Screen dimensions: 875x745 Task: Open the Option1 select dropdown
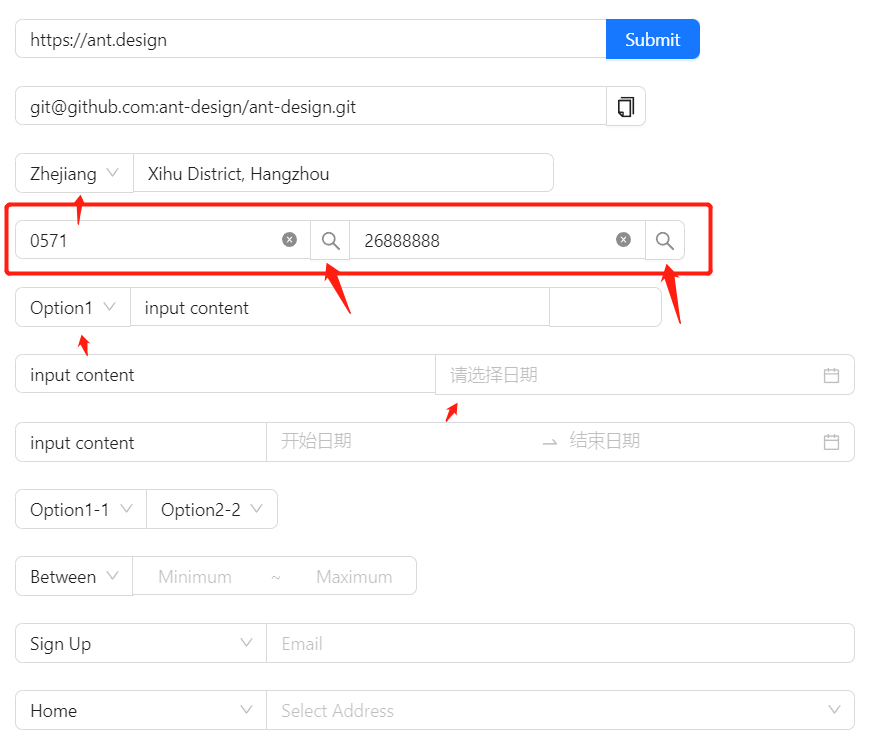click(73, 307)
